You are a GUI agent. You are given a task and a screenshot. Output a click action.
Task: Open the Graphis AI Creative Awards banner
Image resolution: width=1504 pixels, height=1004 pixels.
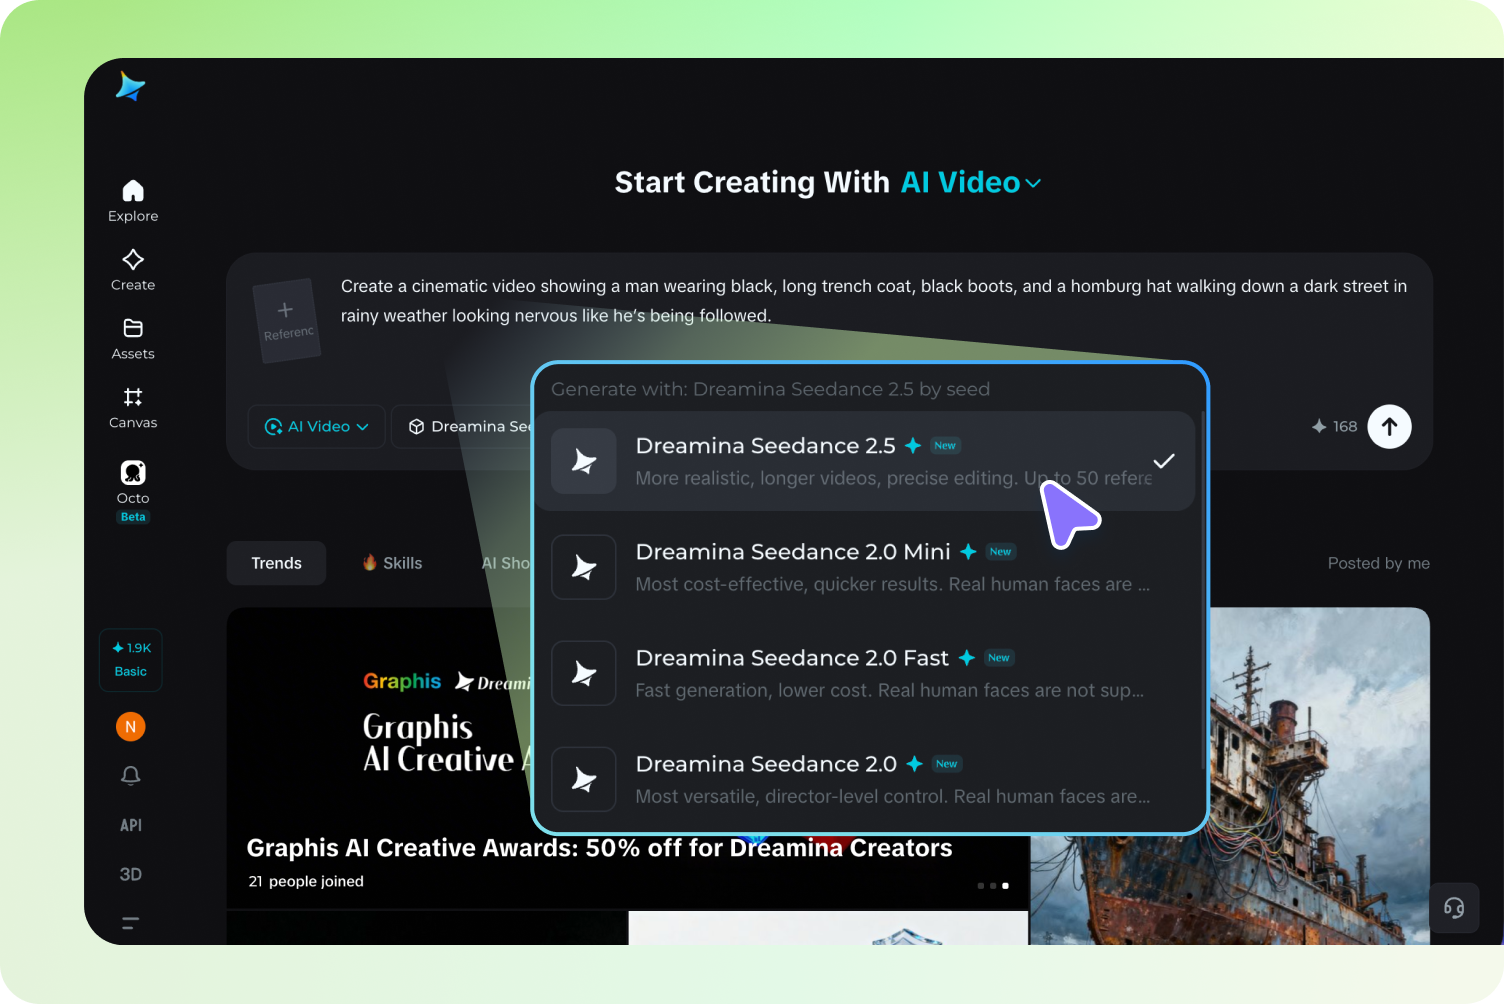pyautogui.click(x=628, y=758)
